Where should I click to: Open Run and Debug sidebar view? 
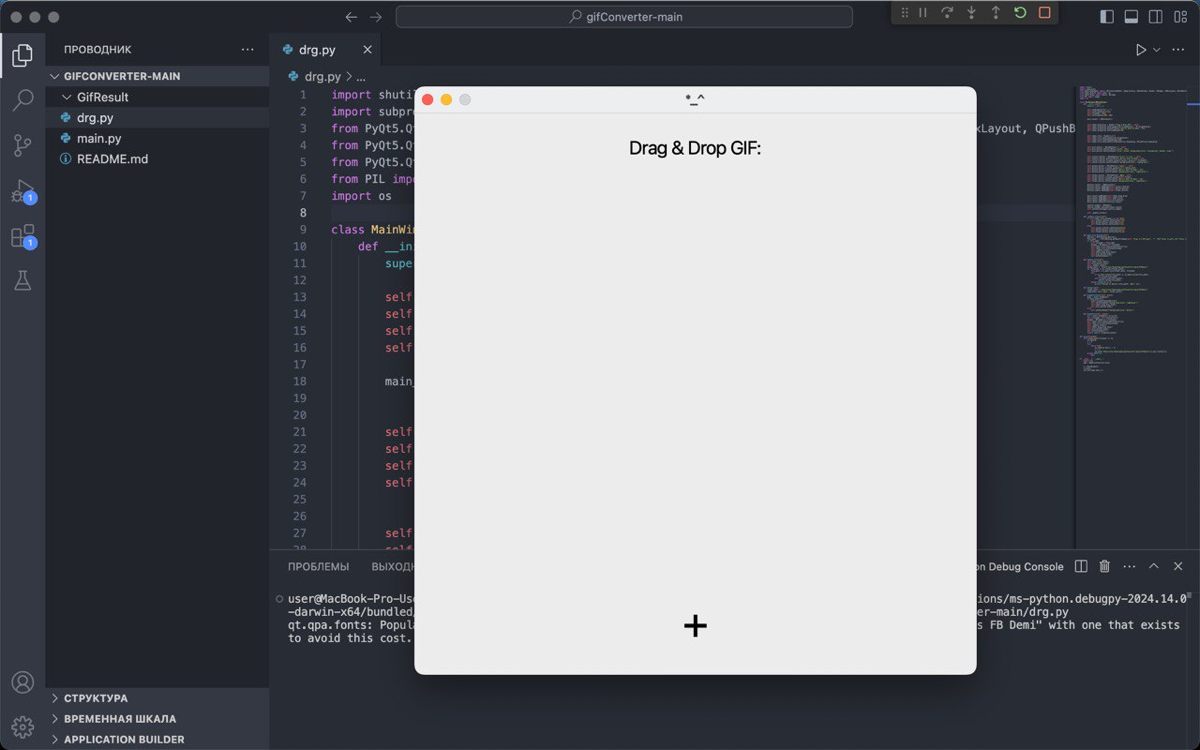coord(22,191)
